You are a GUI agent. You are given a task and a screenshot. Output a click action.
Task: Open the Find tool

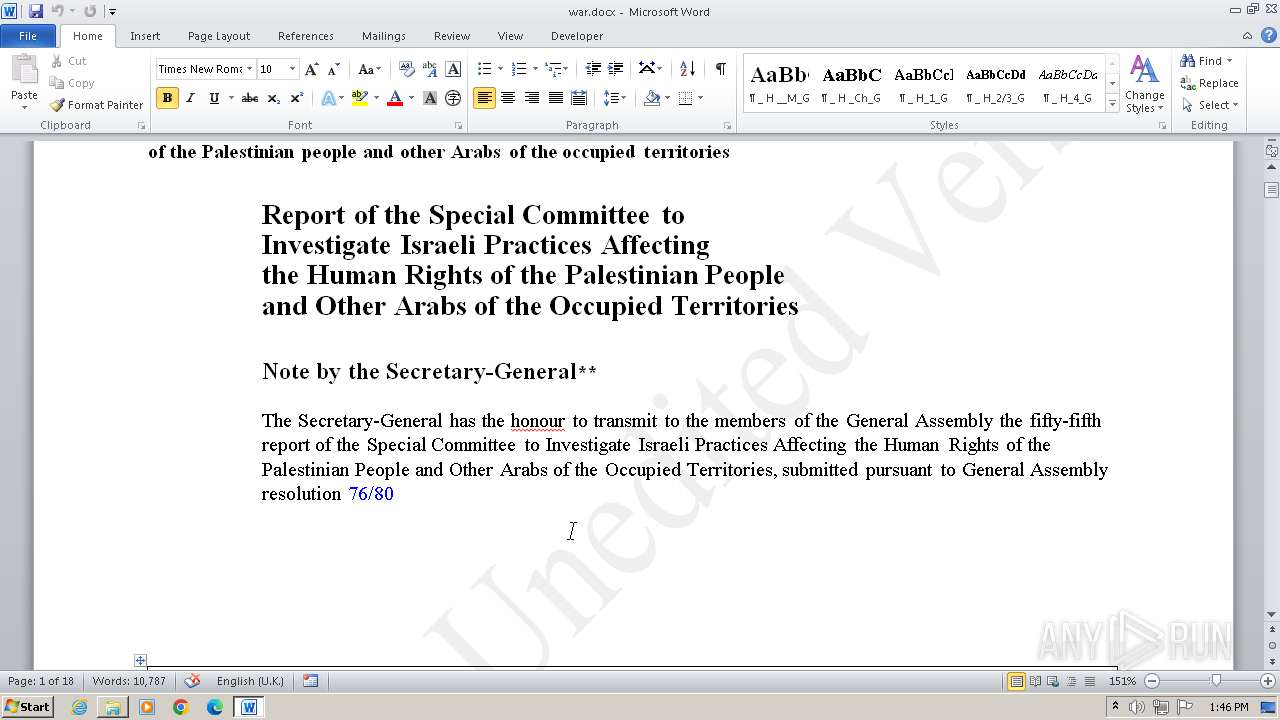pyautogui.click(x=1203, y=61)
